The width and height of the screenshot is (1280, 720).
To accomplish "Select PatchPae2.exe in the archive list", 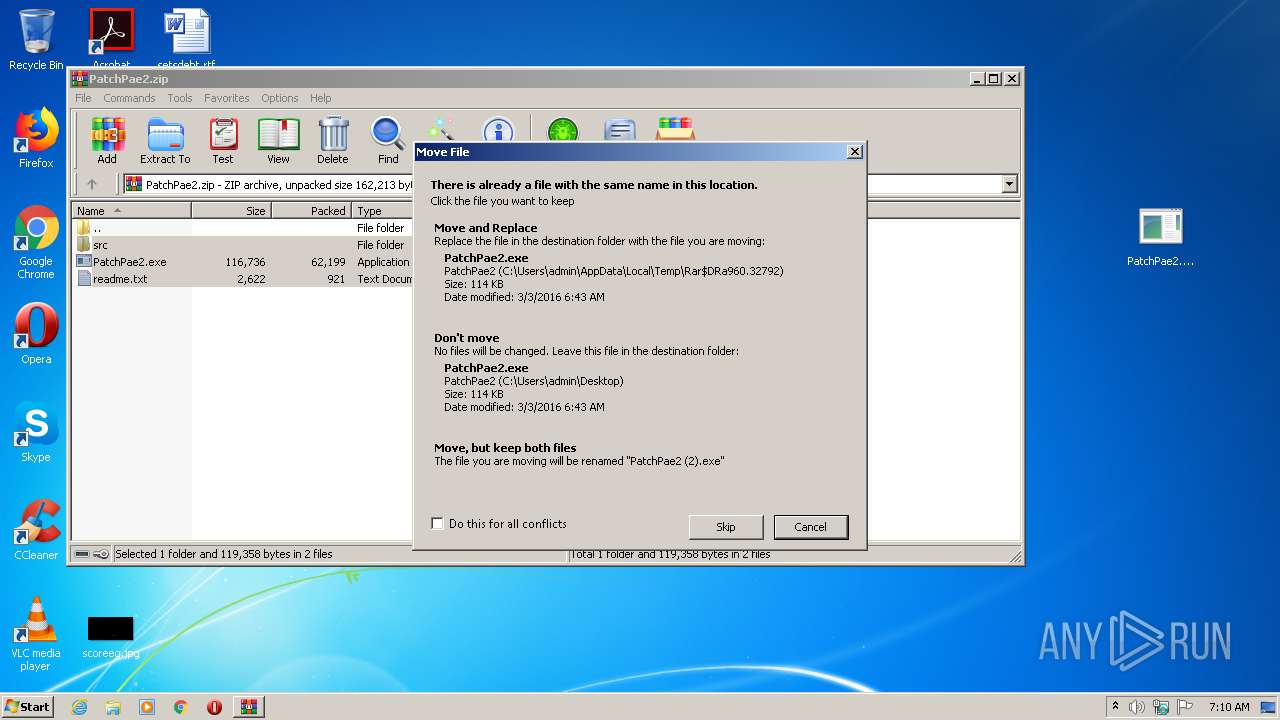I will click(x=243, y=262).
